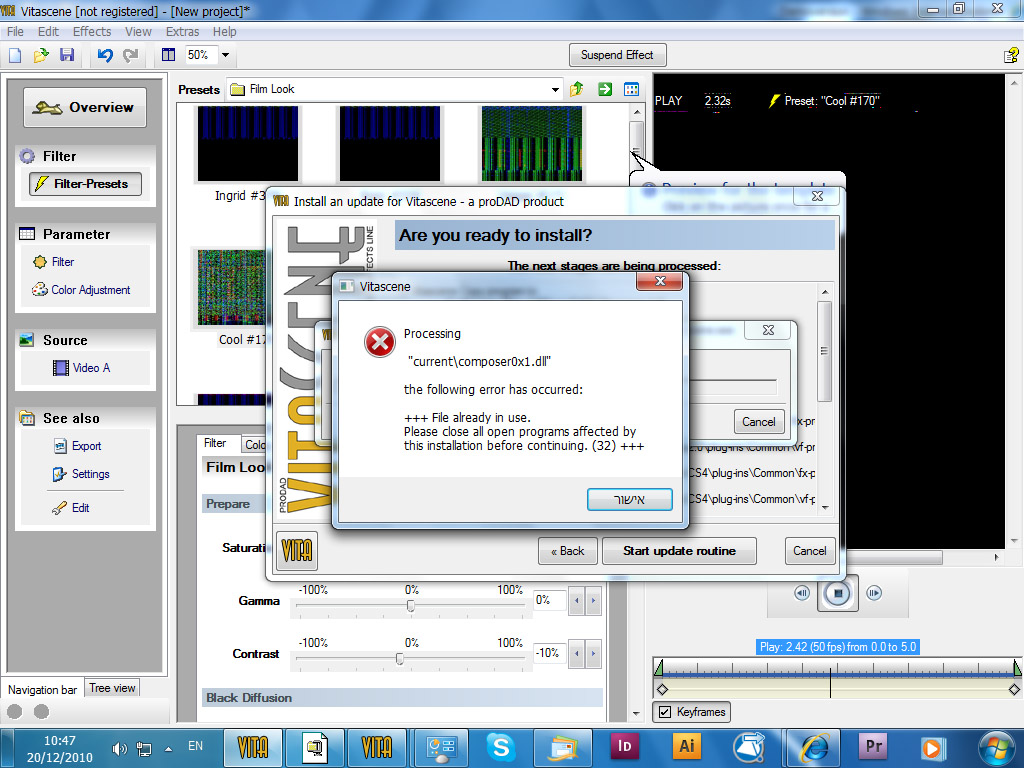Click the Overview button
Screen dimensions: 1024x768
coord(85,107)
